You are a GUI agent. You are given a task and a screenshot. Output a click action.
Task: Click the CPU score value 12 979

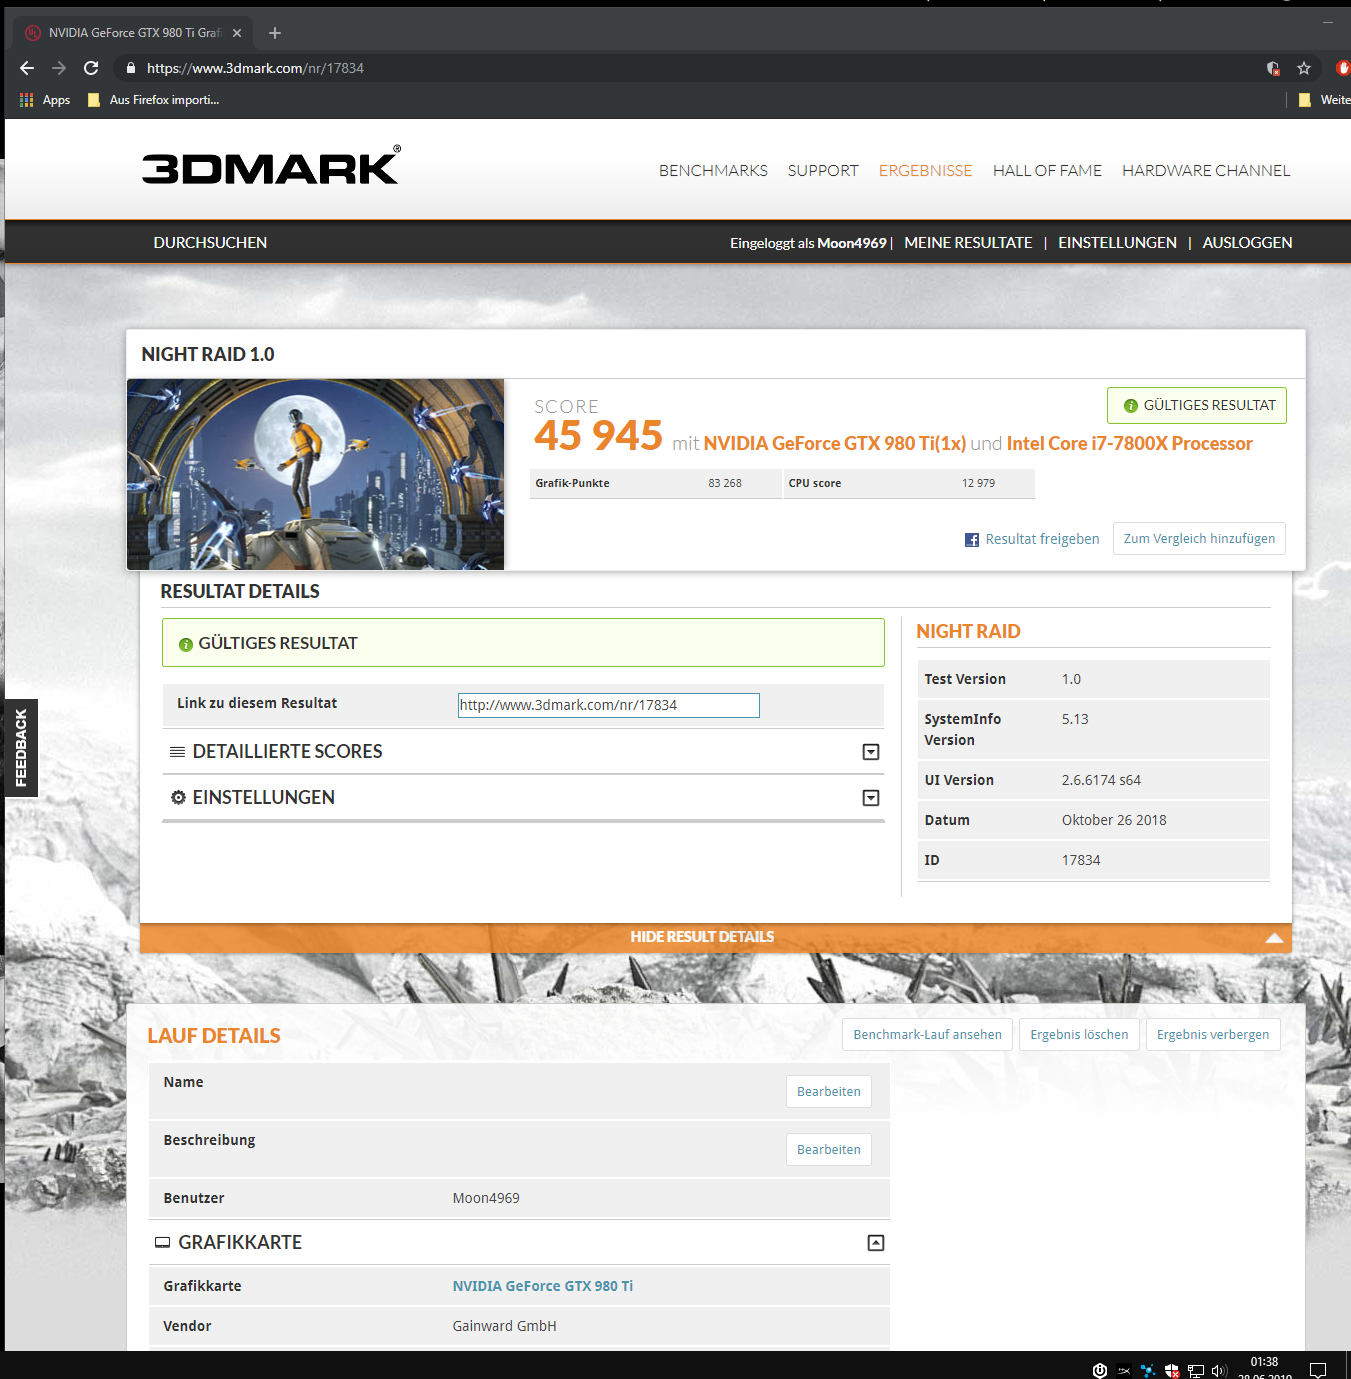tap(978, 483)
